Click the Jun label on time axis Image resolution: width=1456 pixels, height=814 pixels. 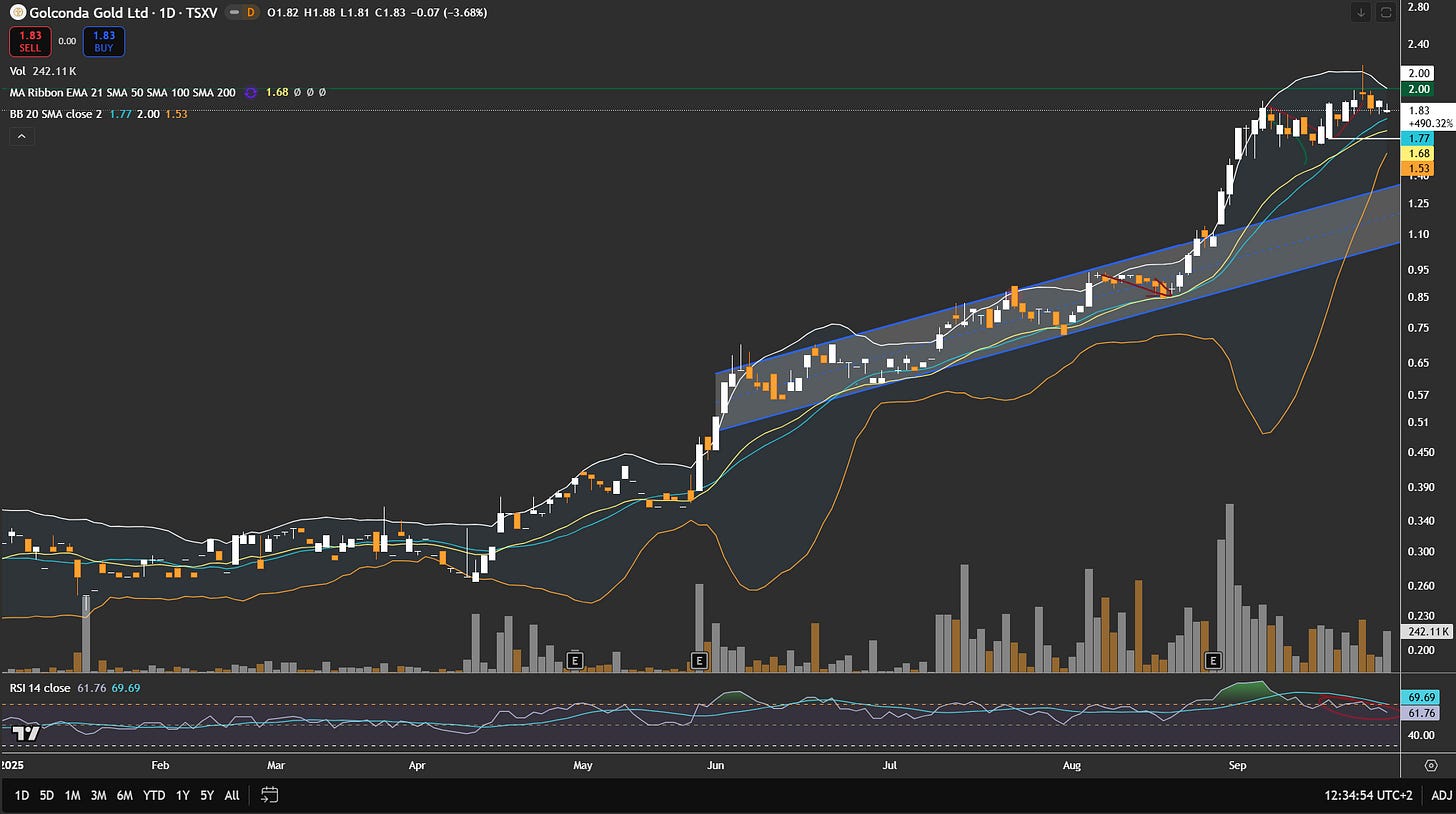(x=715, y=766)
